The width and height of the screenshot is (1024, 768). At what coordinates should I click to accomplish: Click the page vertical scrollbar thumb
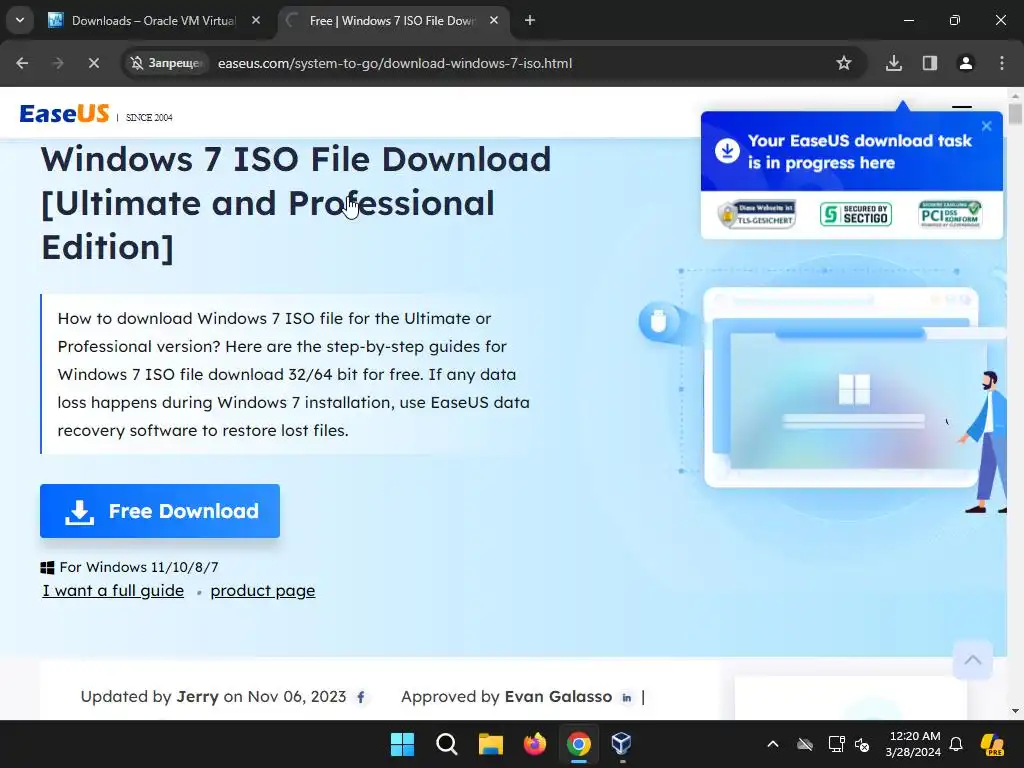coord(1015,114)
